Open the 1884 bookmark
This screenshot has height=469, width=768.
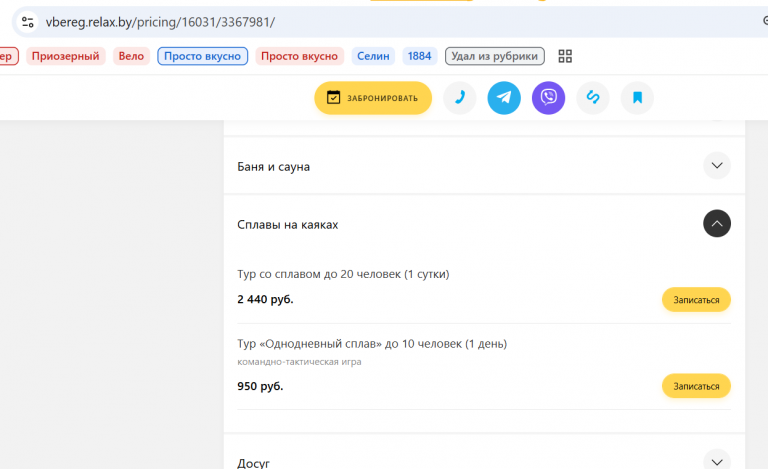pyautogui.click(x=419, y=56)
